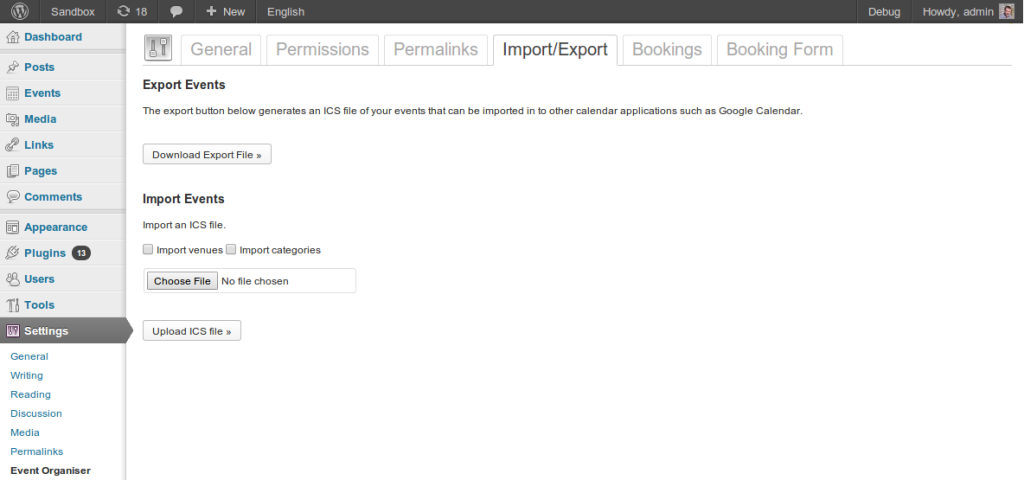Click the Users sidebar icon
Viewport: 1024px width, 480px height.
pos(12,279)
